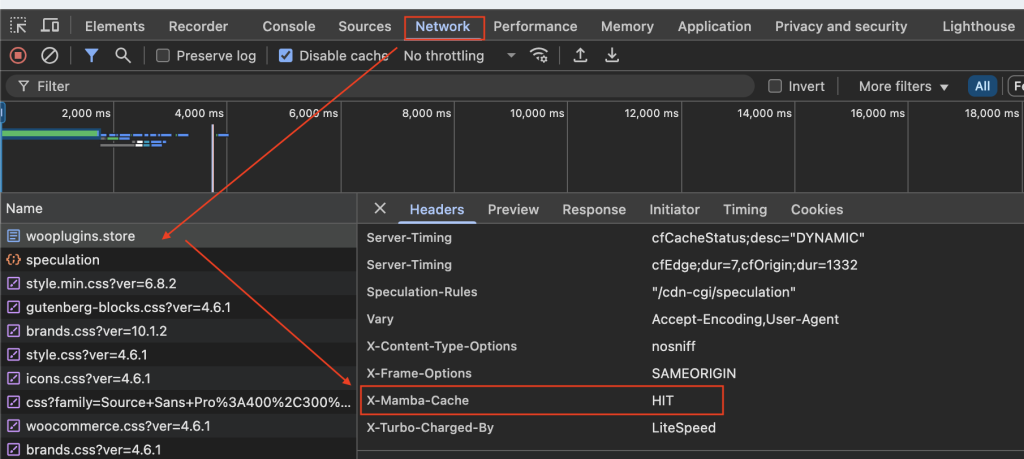The height and width of the screenshot is (459, 1024).
Task: Toggle the network filter funnel icon
Action: (x=91, y=56)
